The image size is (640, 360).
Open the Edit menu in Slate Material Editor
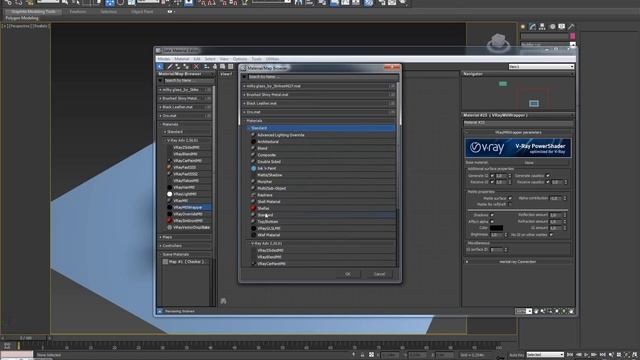coord(197,59)
